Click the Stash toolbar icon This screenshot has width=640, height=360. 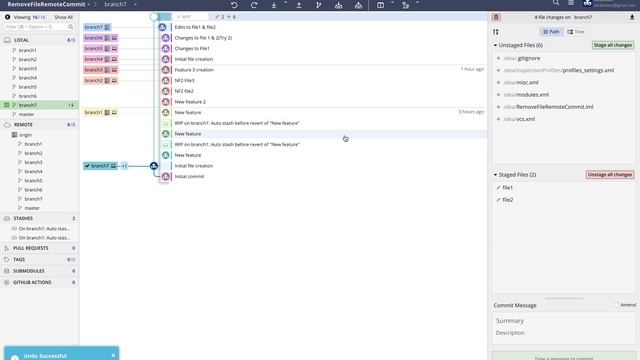[338, 5]
